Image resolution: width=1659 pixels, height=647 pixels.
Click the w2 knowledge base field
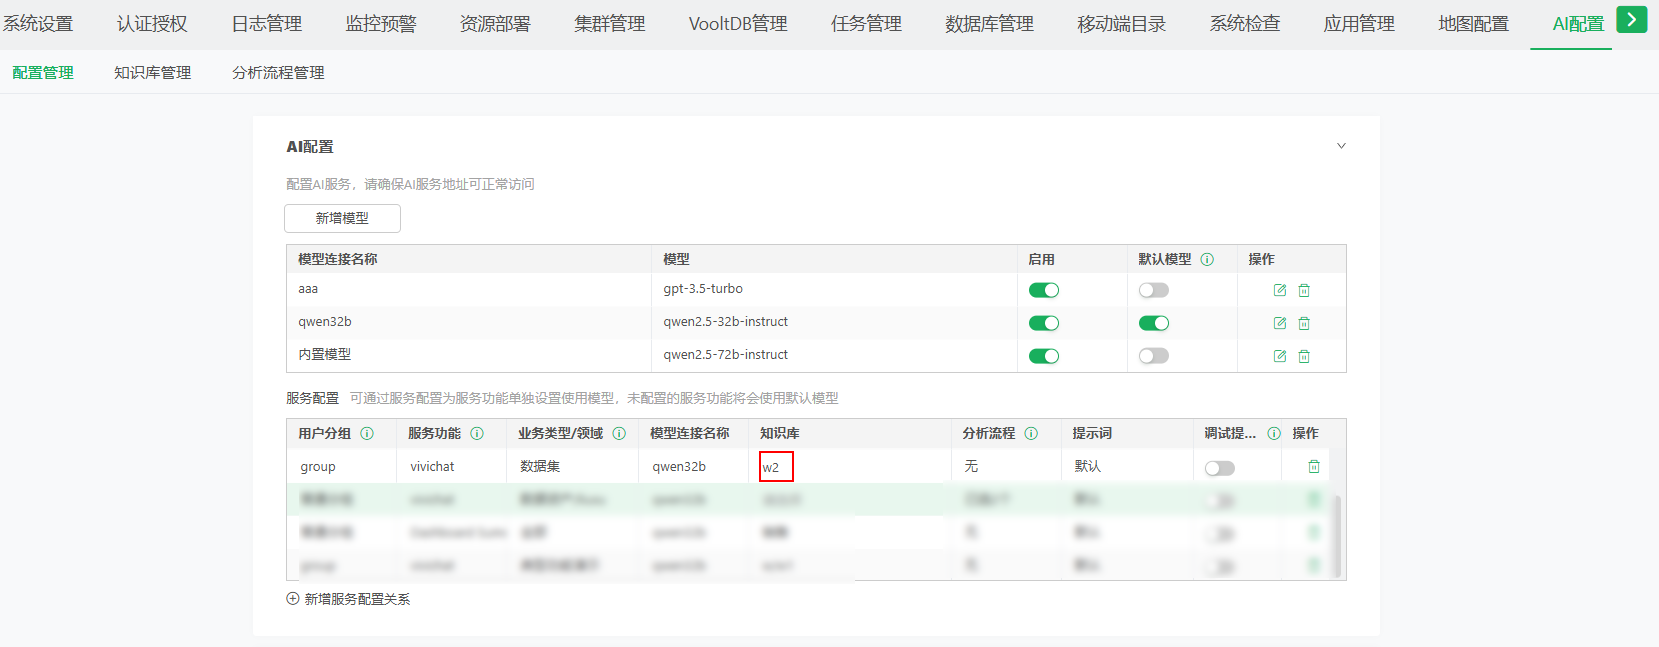click(x=775, y=467)
